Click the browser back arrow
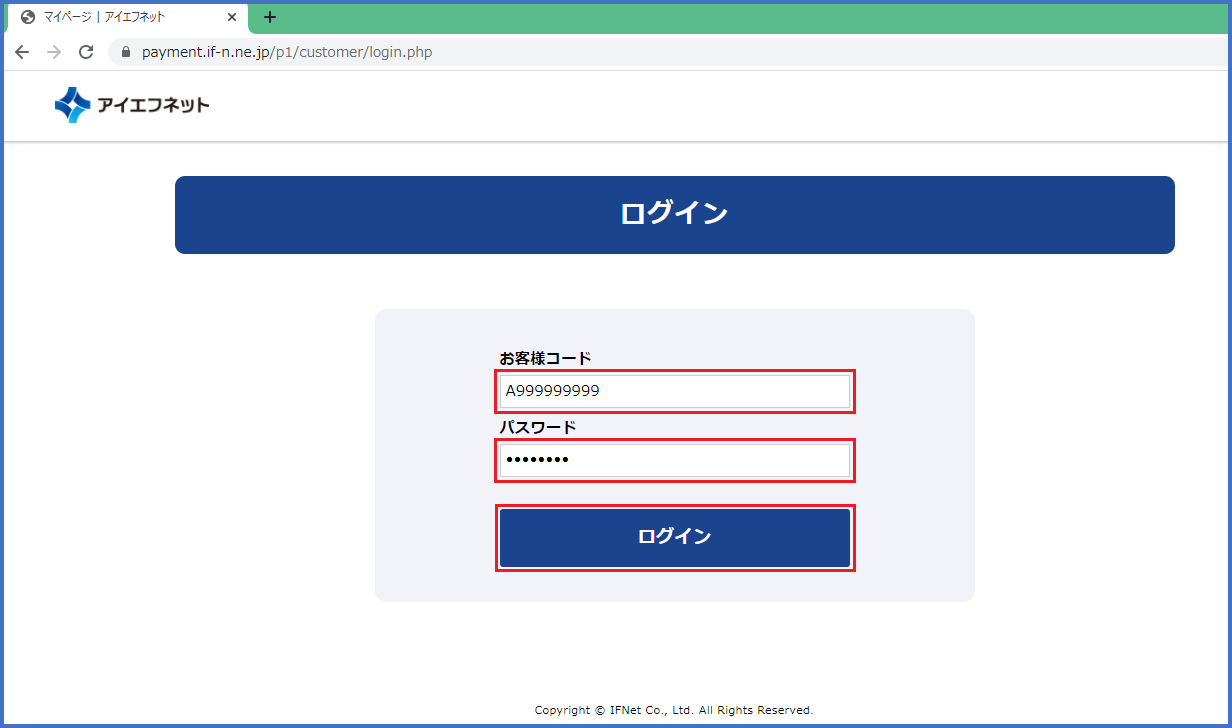The image size is (1232, 728). click(22, 52)
